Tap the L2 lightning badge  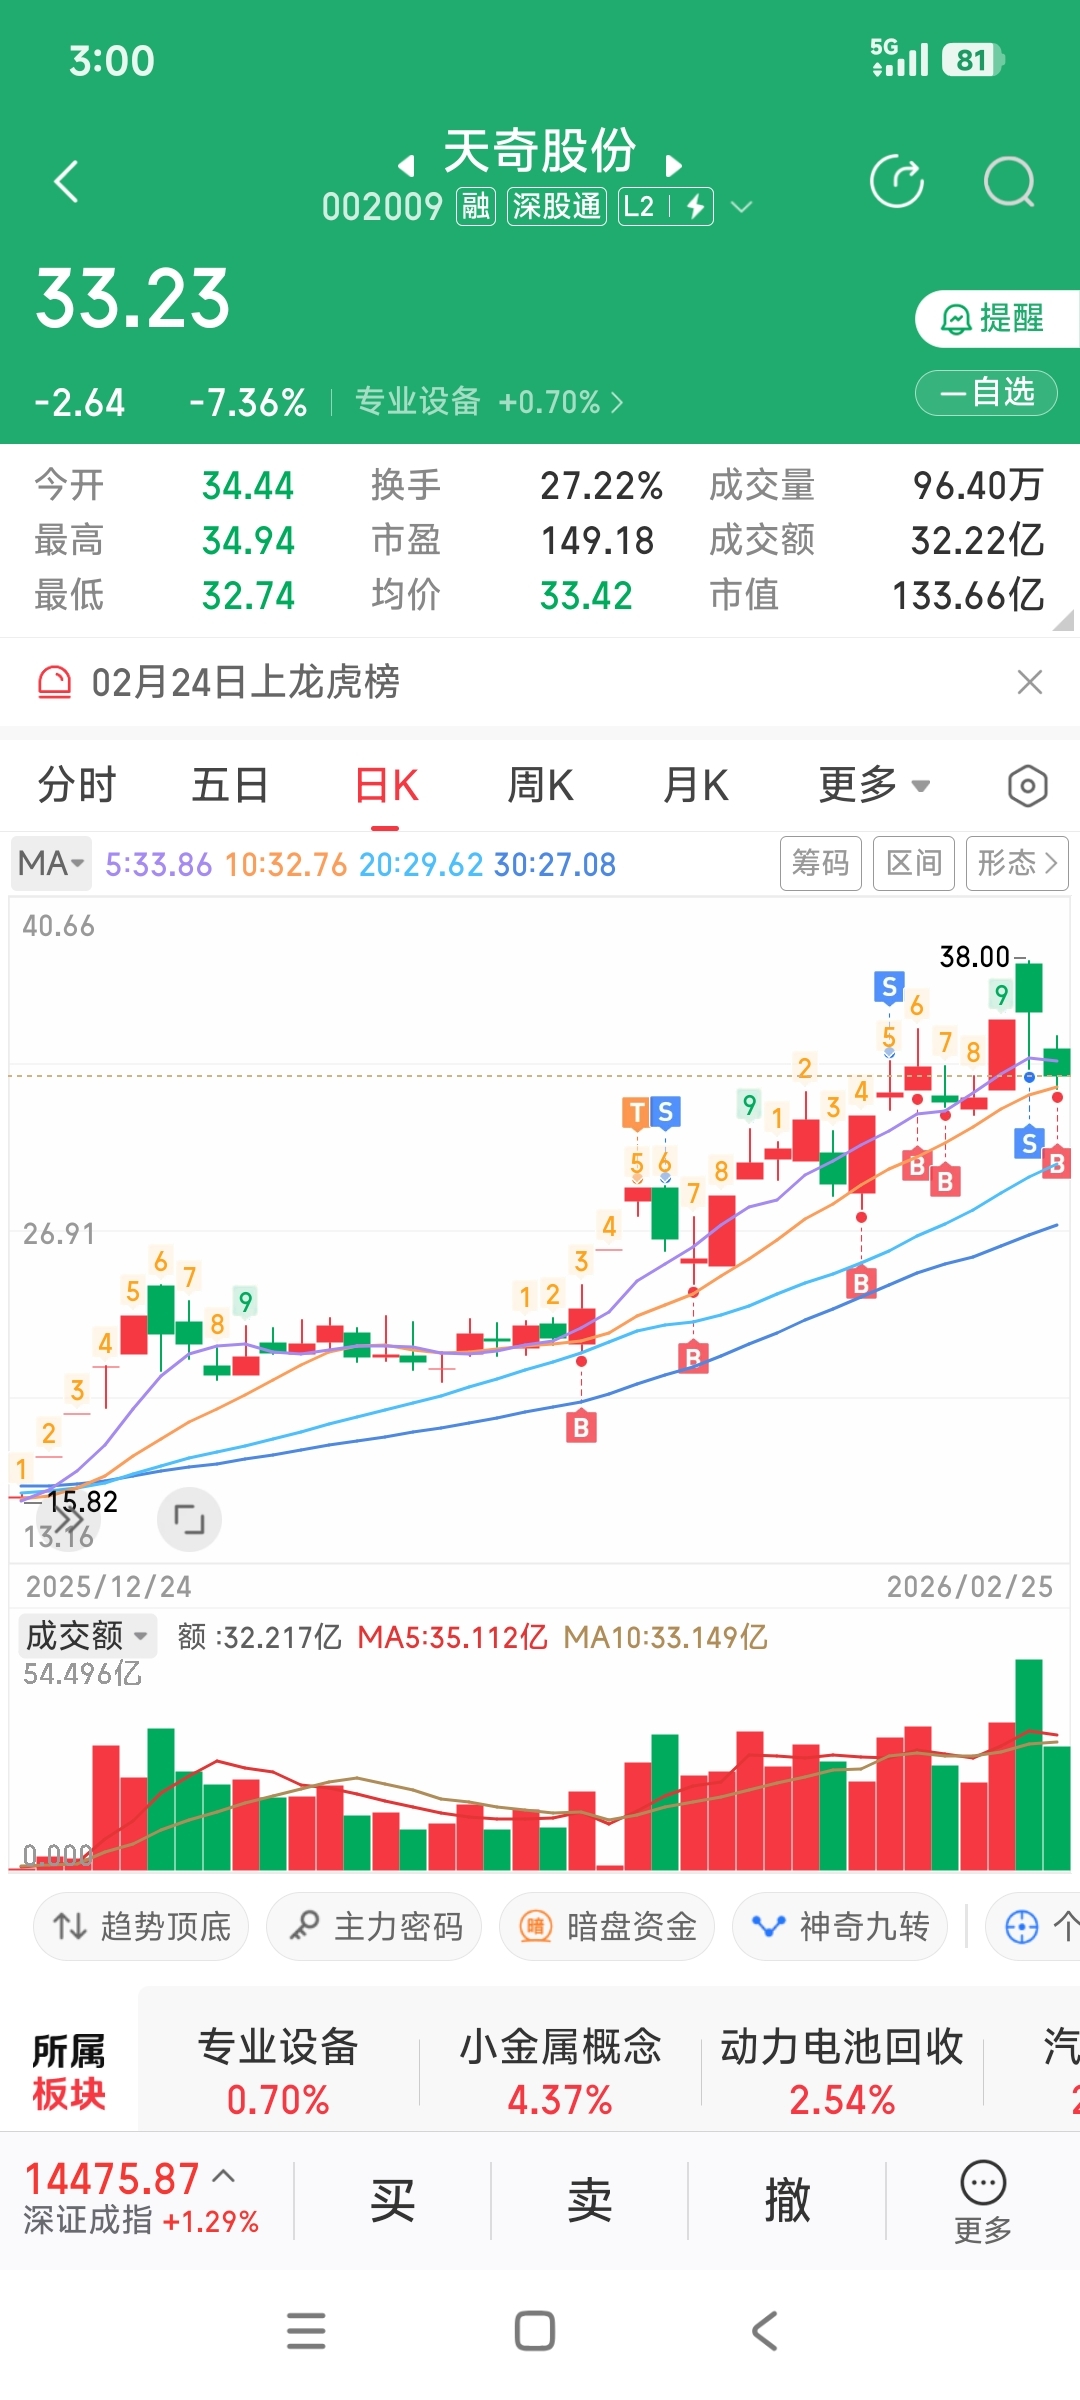click(x=666, y=206)
